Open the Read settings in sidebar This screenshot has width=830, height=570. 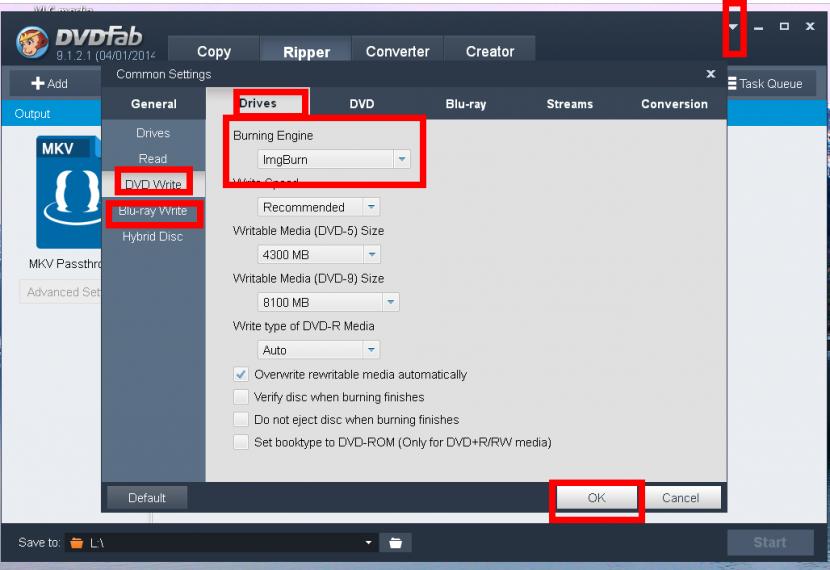click(153, 159)
